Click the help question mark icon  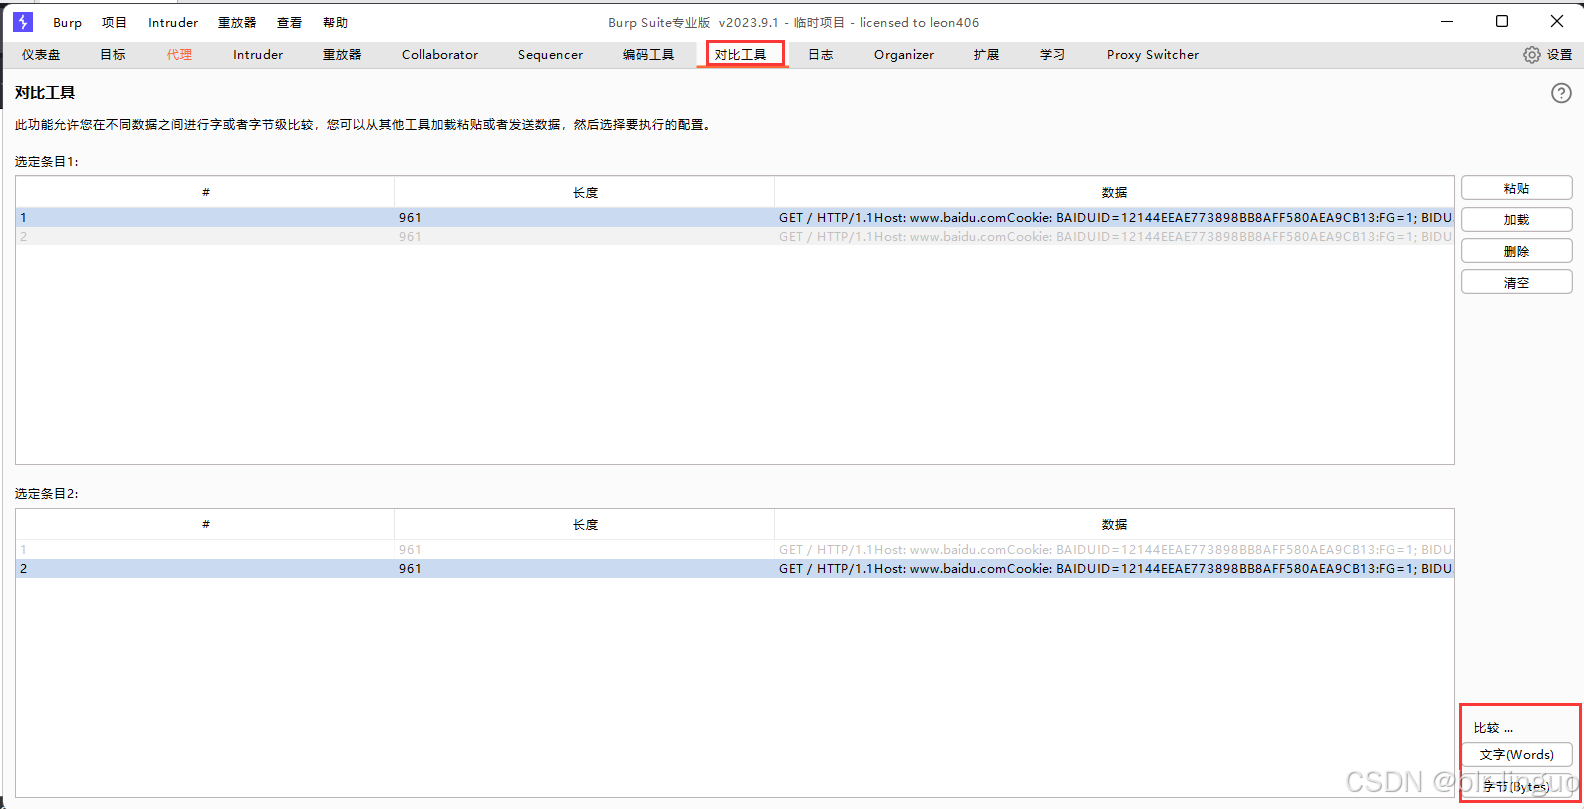tap(1561, 93)
